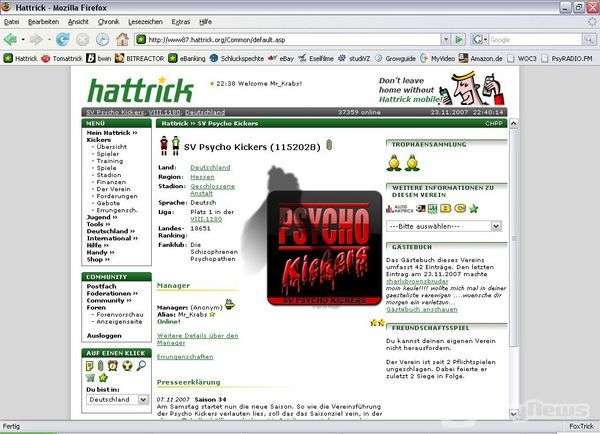
Task: Expand the Föderationen menu entry
Action: point(112,293)
